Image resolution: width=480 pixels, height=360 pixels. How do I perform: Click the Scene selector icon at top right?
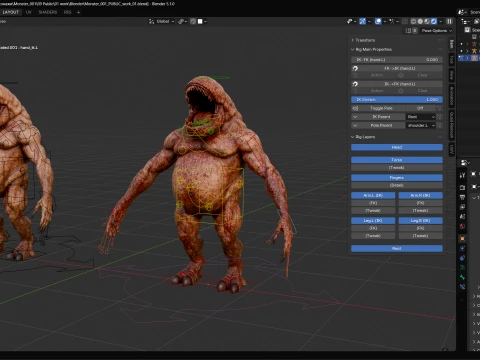tap(462, 12)
